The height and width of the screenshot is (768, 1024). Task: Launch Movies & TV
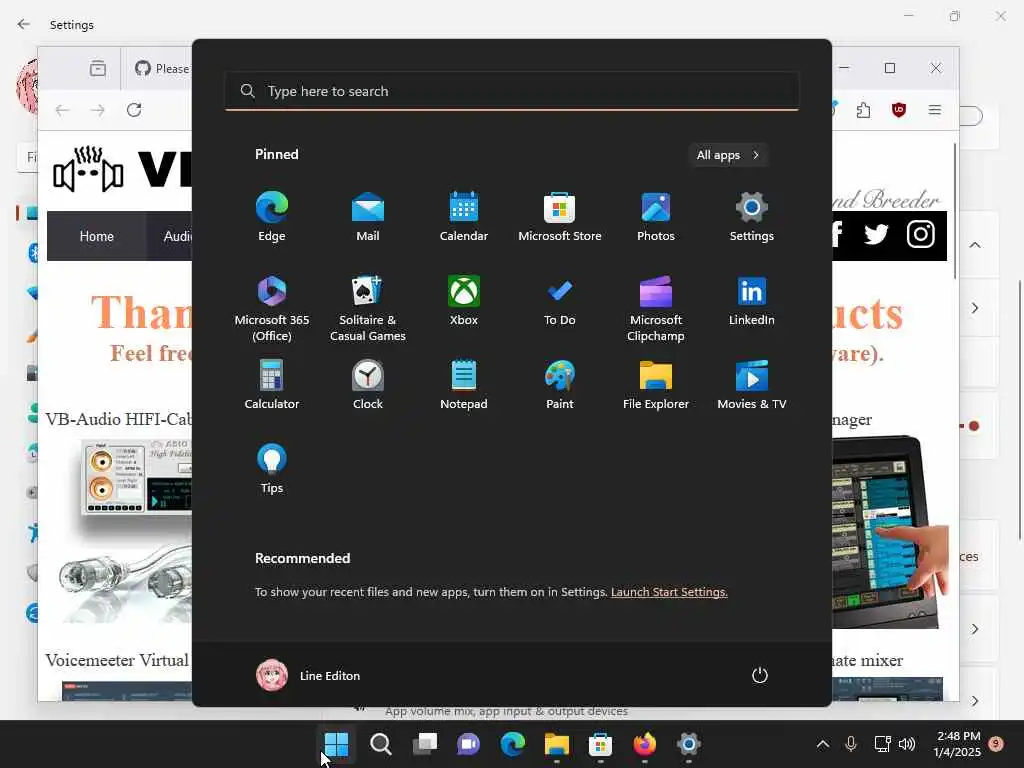[x=752, y=385]
